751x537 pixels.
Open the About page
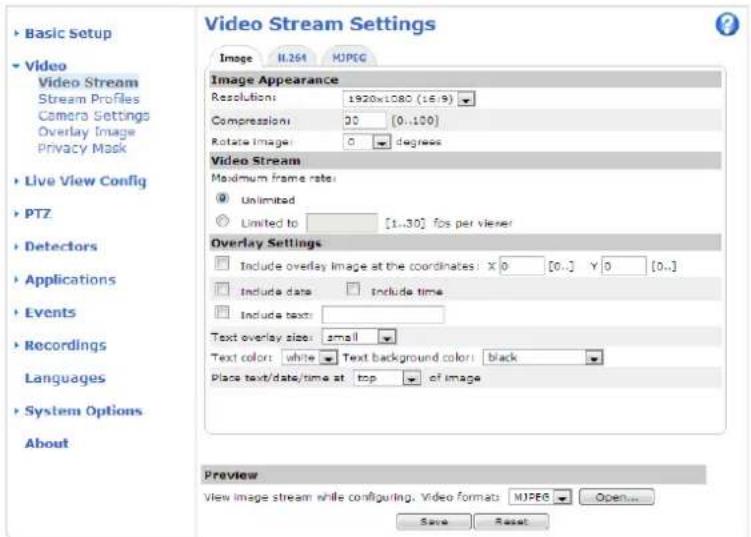pos(46,444)
